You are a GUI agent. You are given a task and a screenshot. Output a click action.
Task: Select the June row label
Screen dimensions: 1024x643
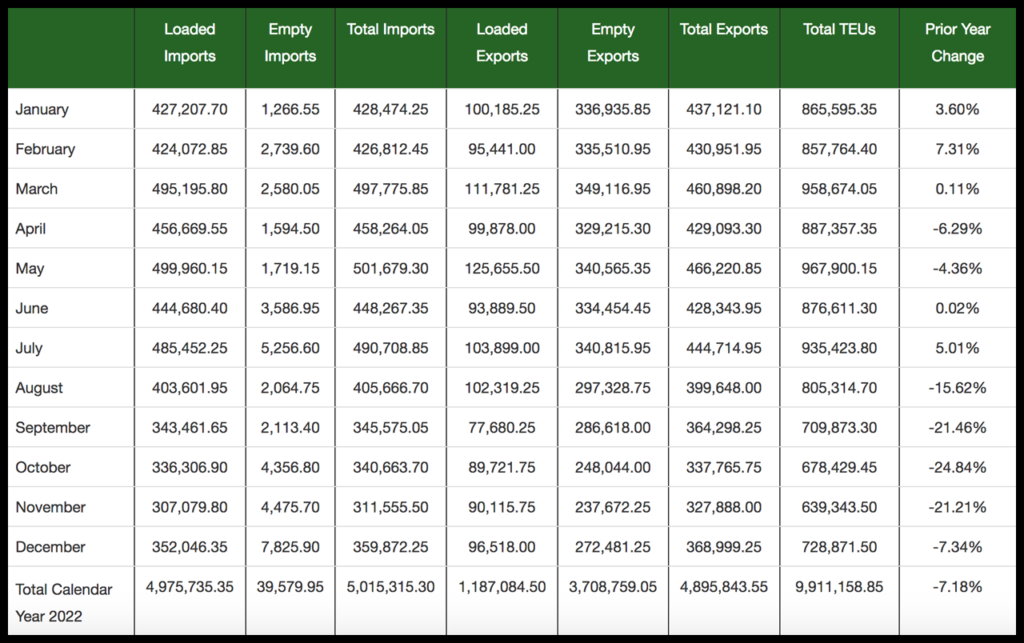pyautogui.click(x=33, y=308)
